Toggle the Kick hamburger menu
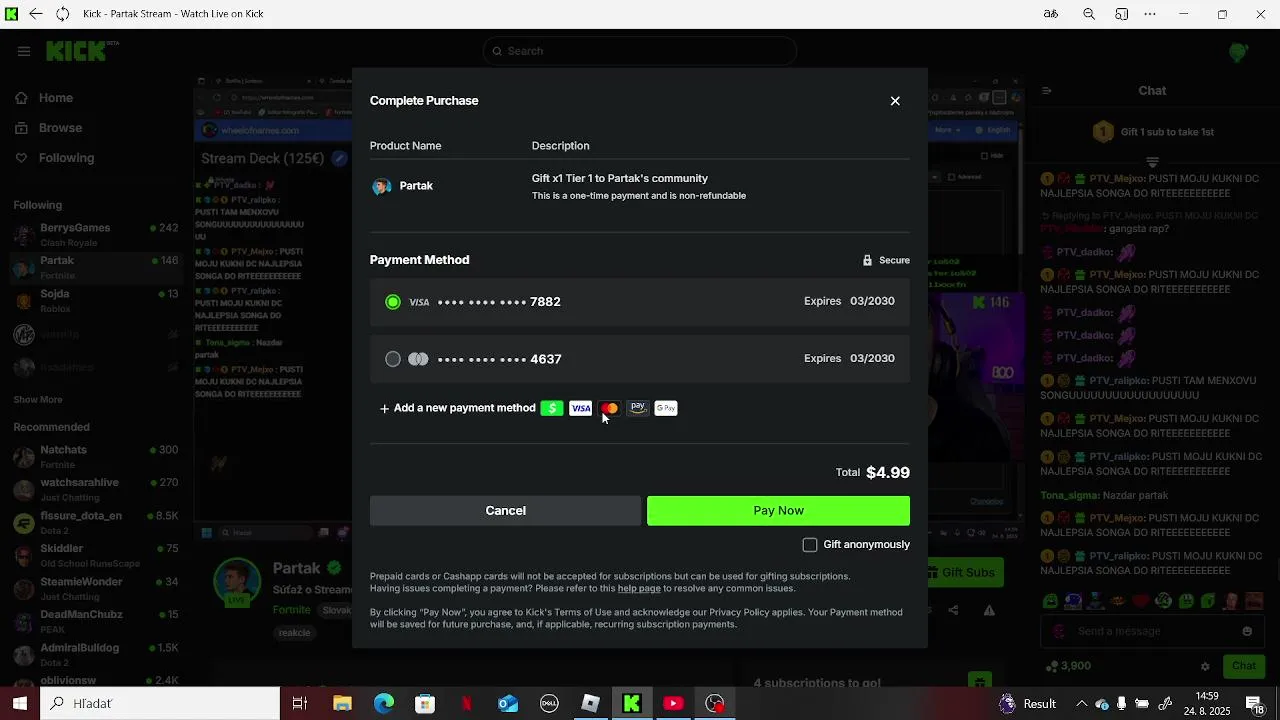Image resolution: width=1280 pixels, height=720 pixels. pyautogui.click(x=24, y=52)
